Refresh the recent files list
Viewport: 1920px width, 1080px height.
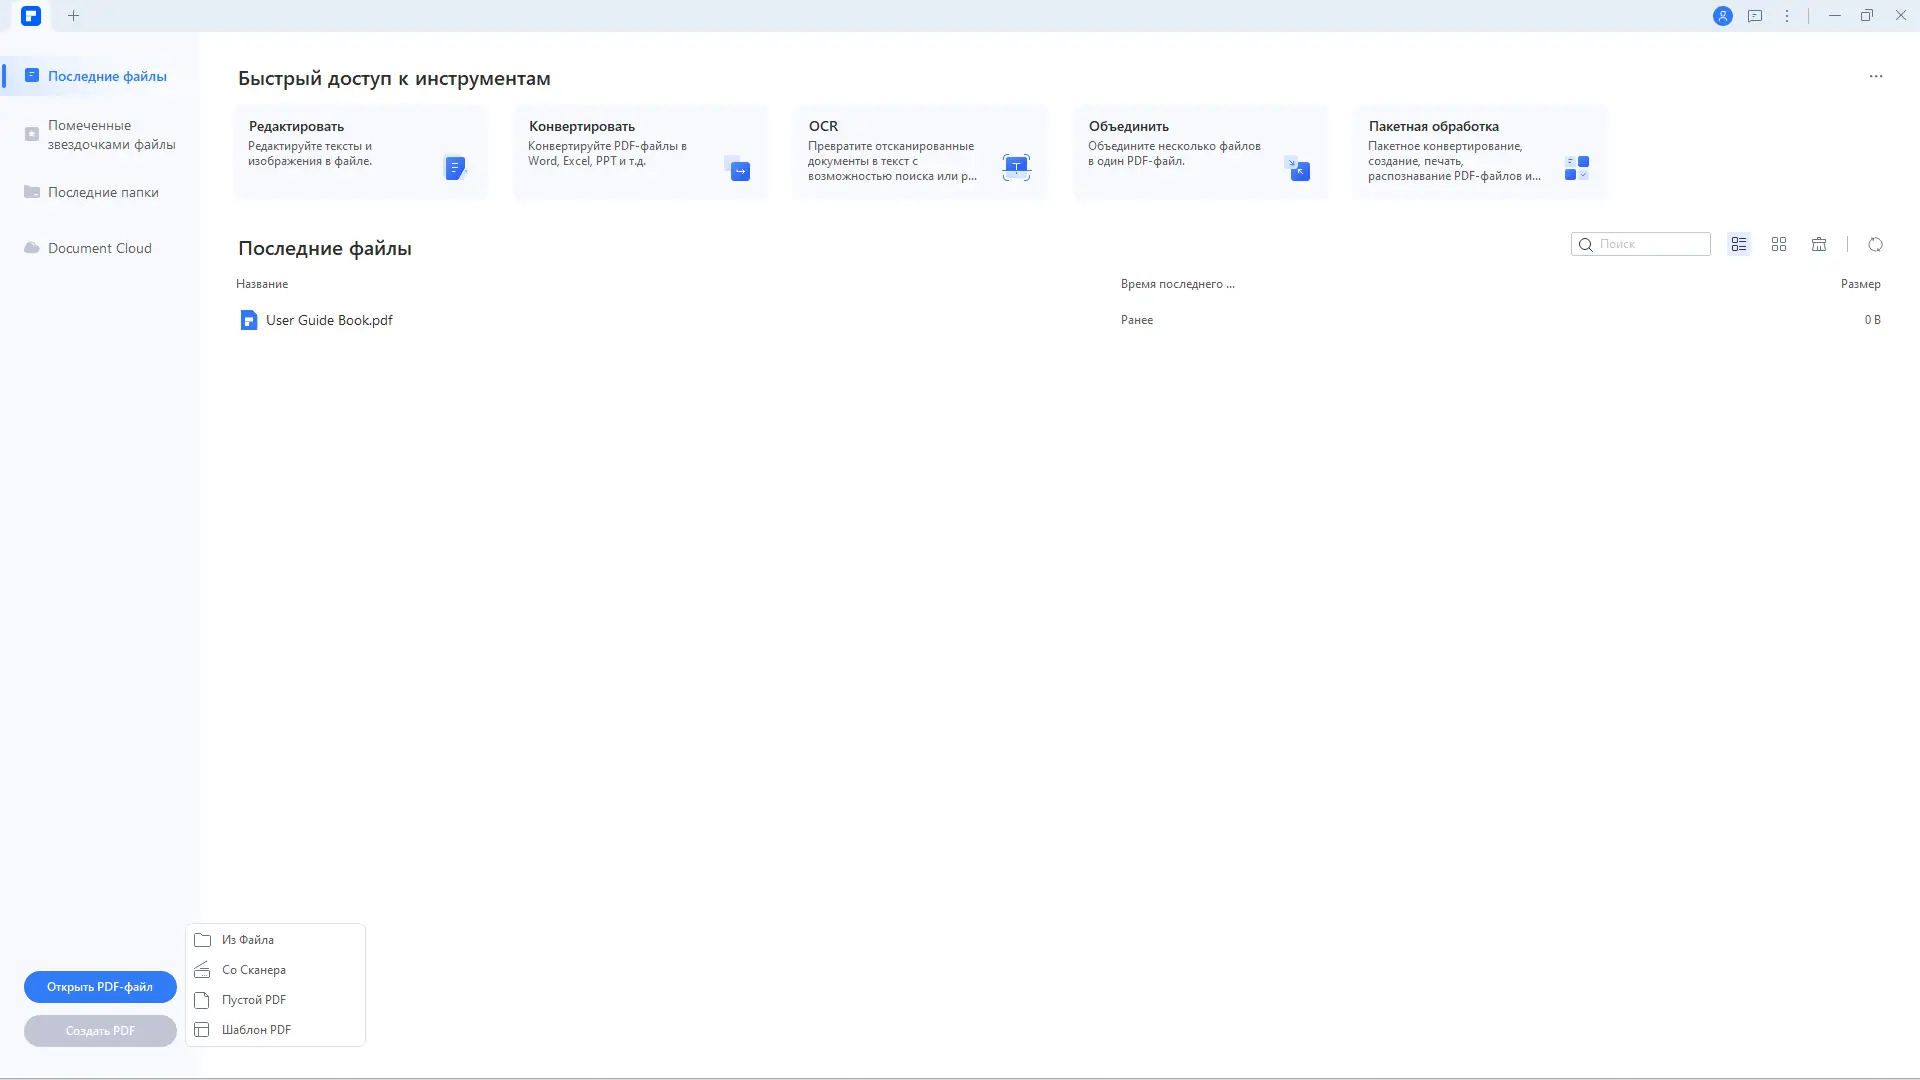(x=1875, y=244)
